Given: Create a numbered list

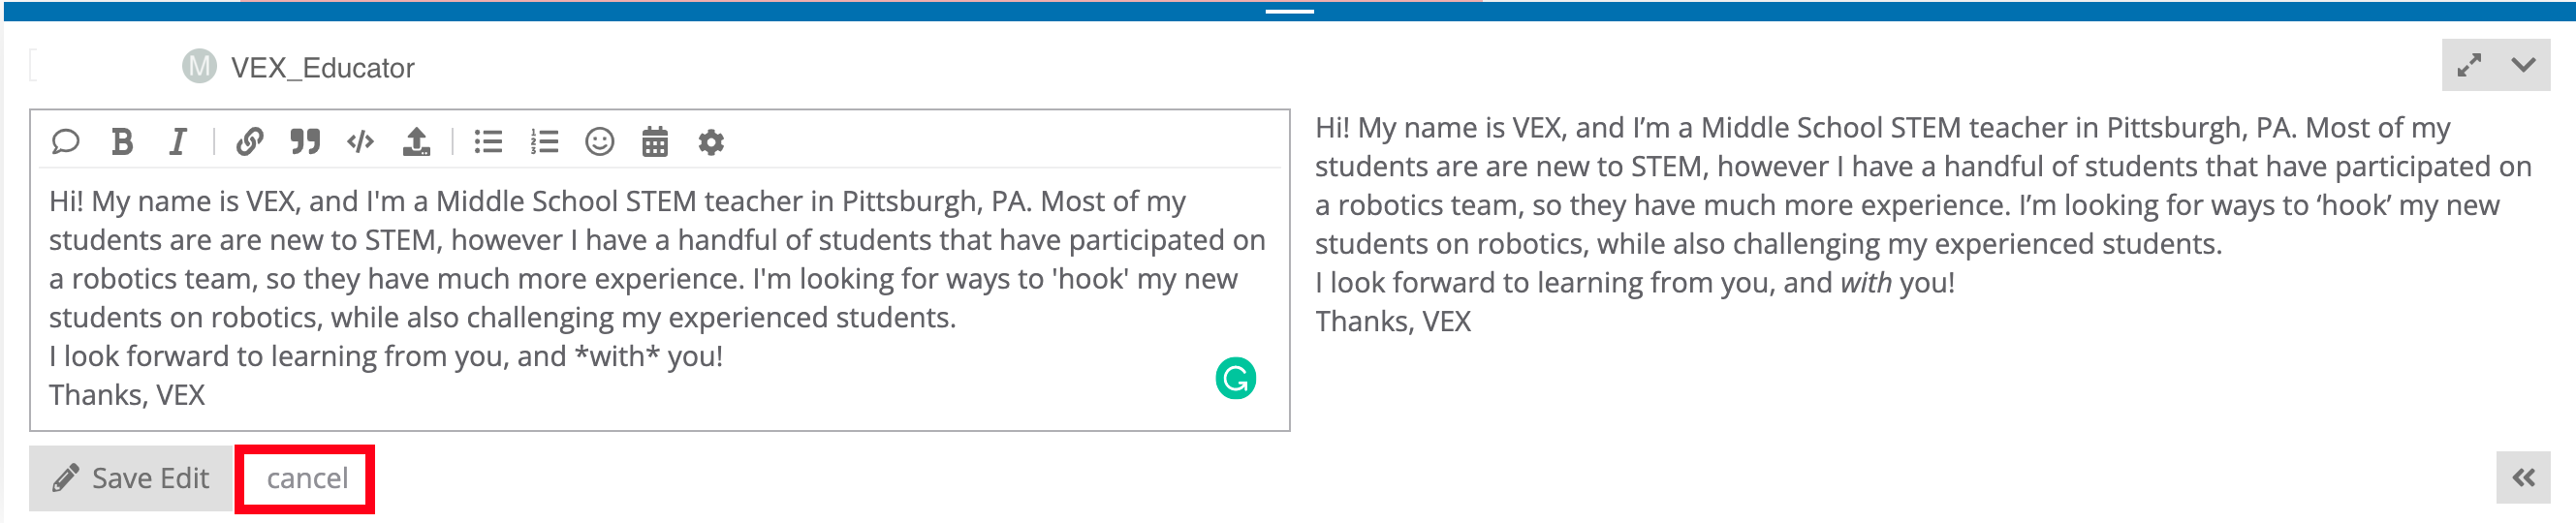Looking at the screenshot, I should (x=544, y=142).
